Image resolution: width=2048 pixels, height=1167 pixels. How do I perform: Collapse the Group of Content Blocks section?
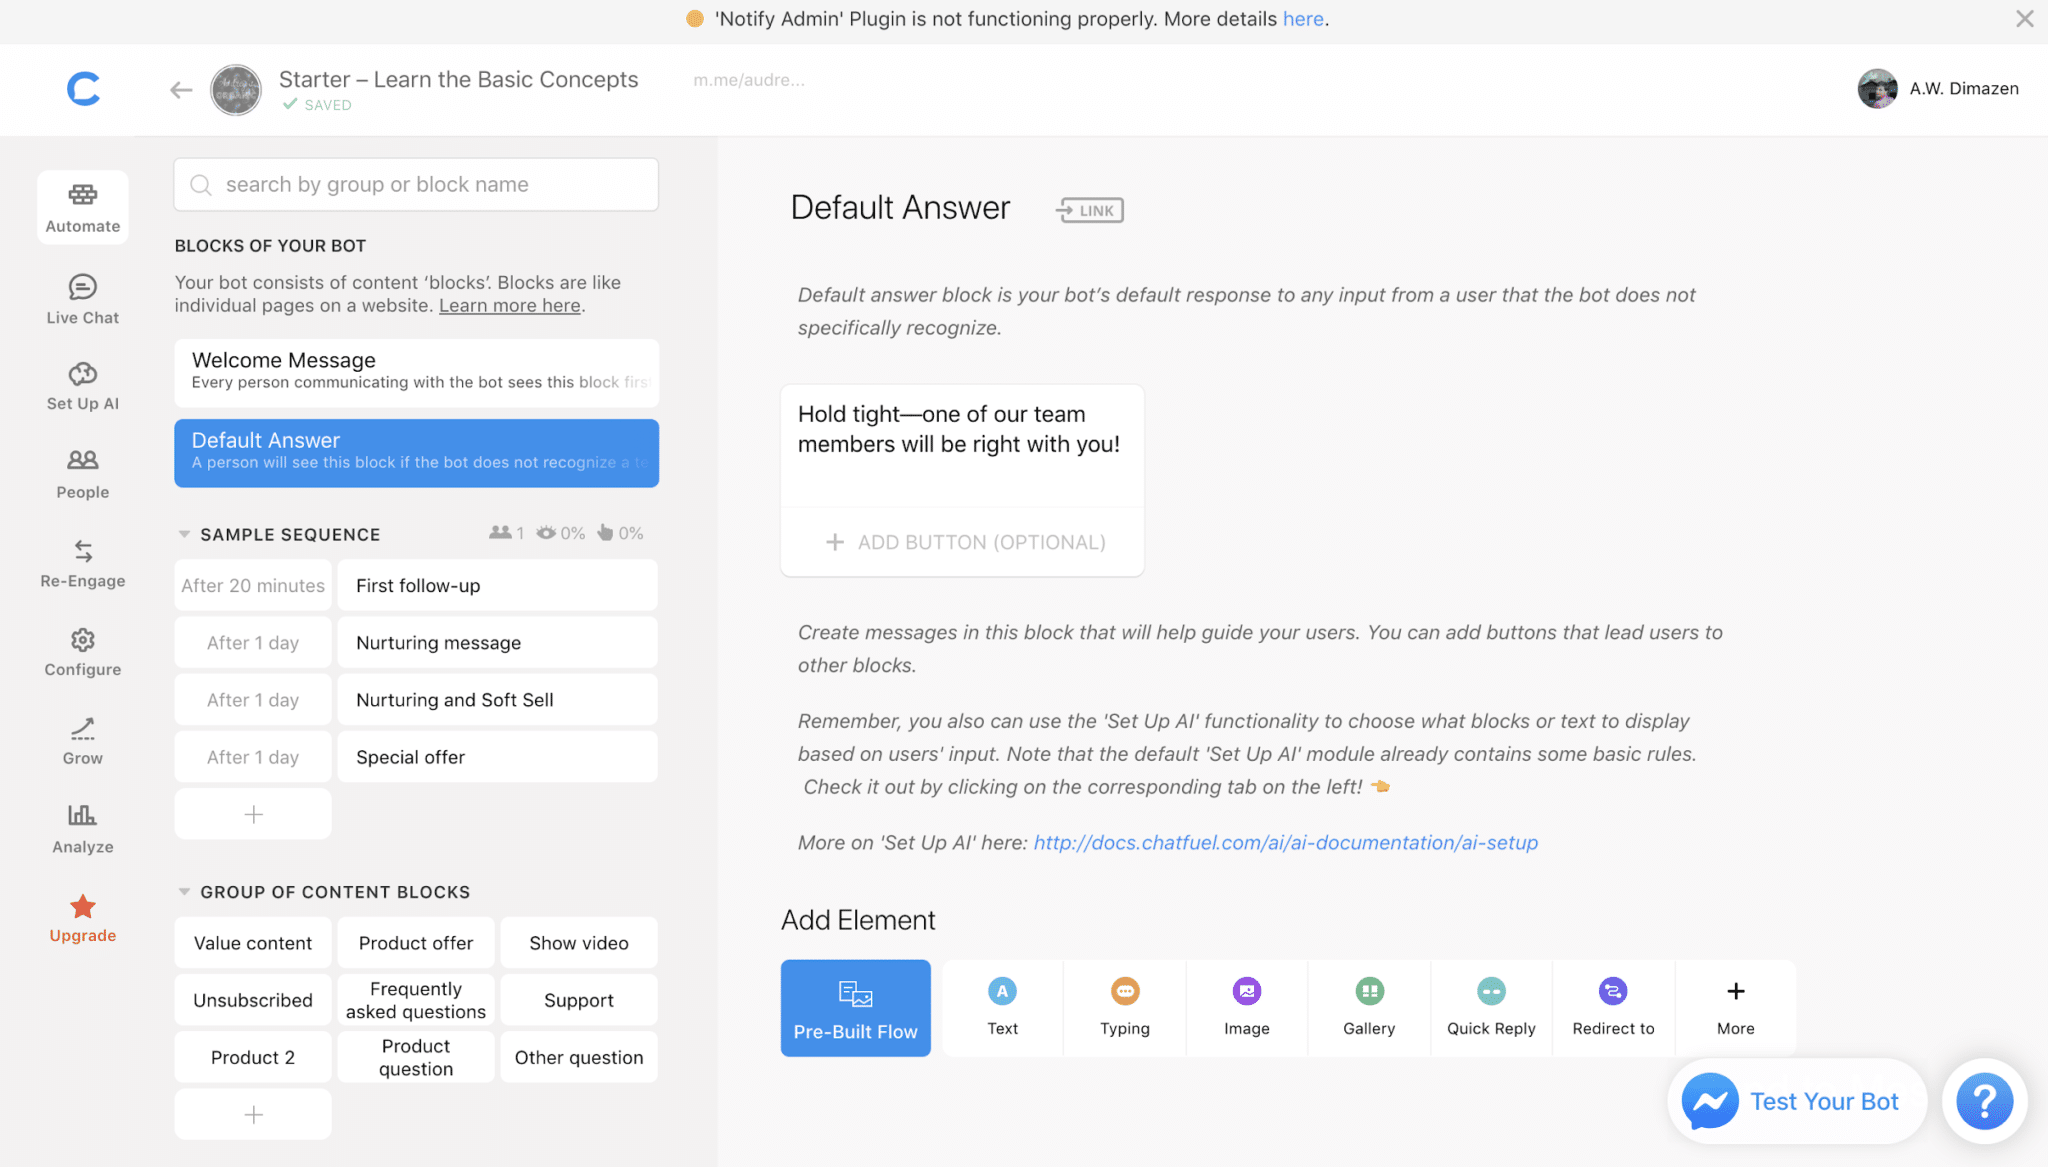185,891
